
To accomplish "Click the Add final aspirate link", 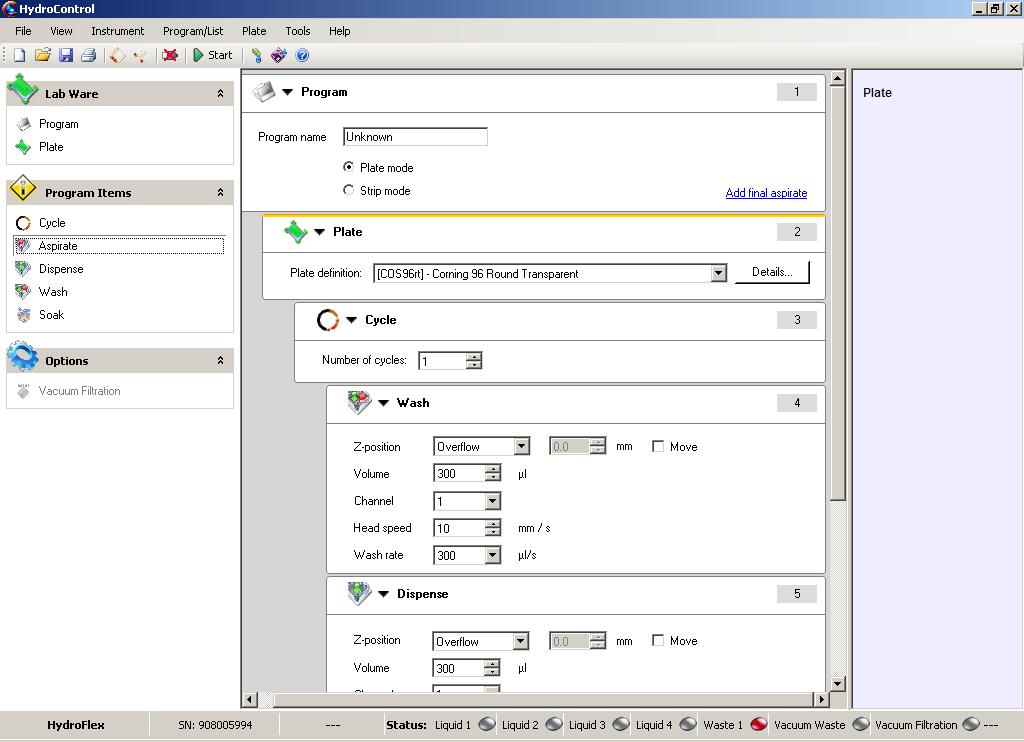I will [766, 193].
